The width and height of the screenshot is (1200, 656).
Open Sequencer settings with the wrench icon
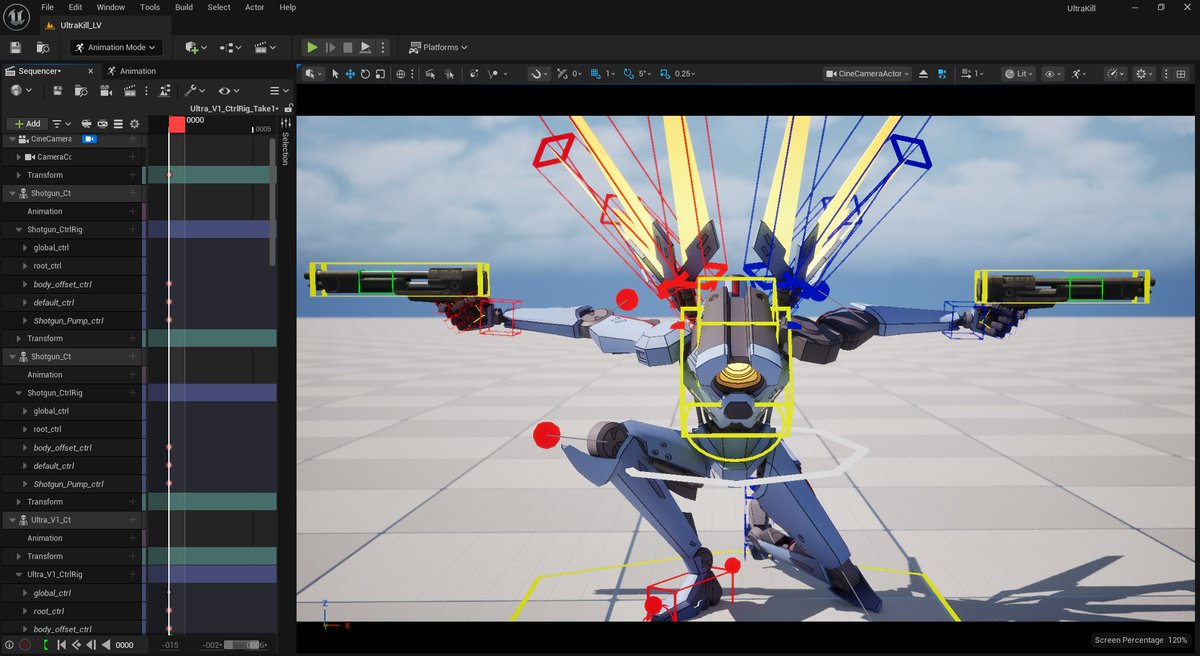click(190, 91)
